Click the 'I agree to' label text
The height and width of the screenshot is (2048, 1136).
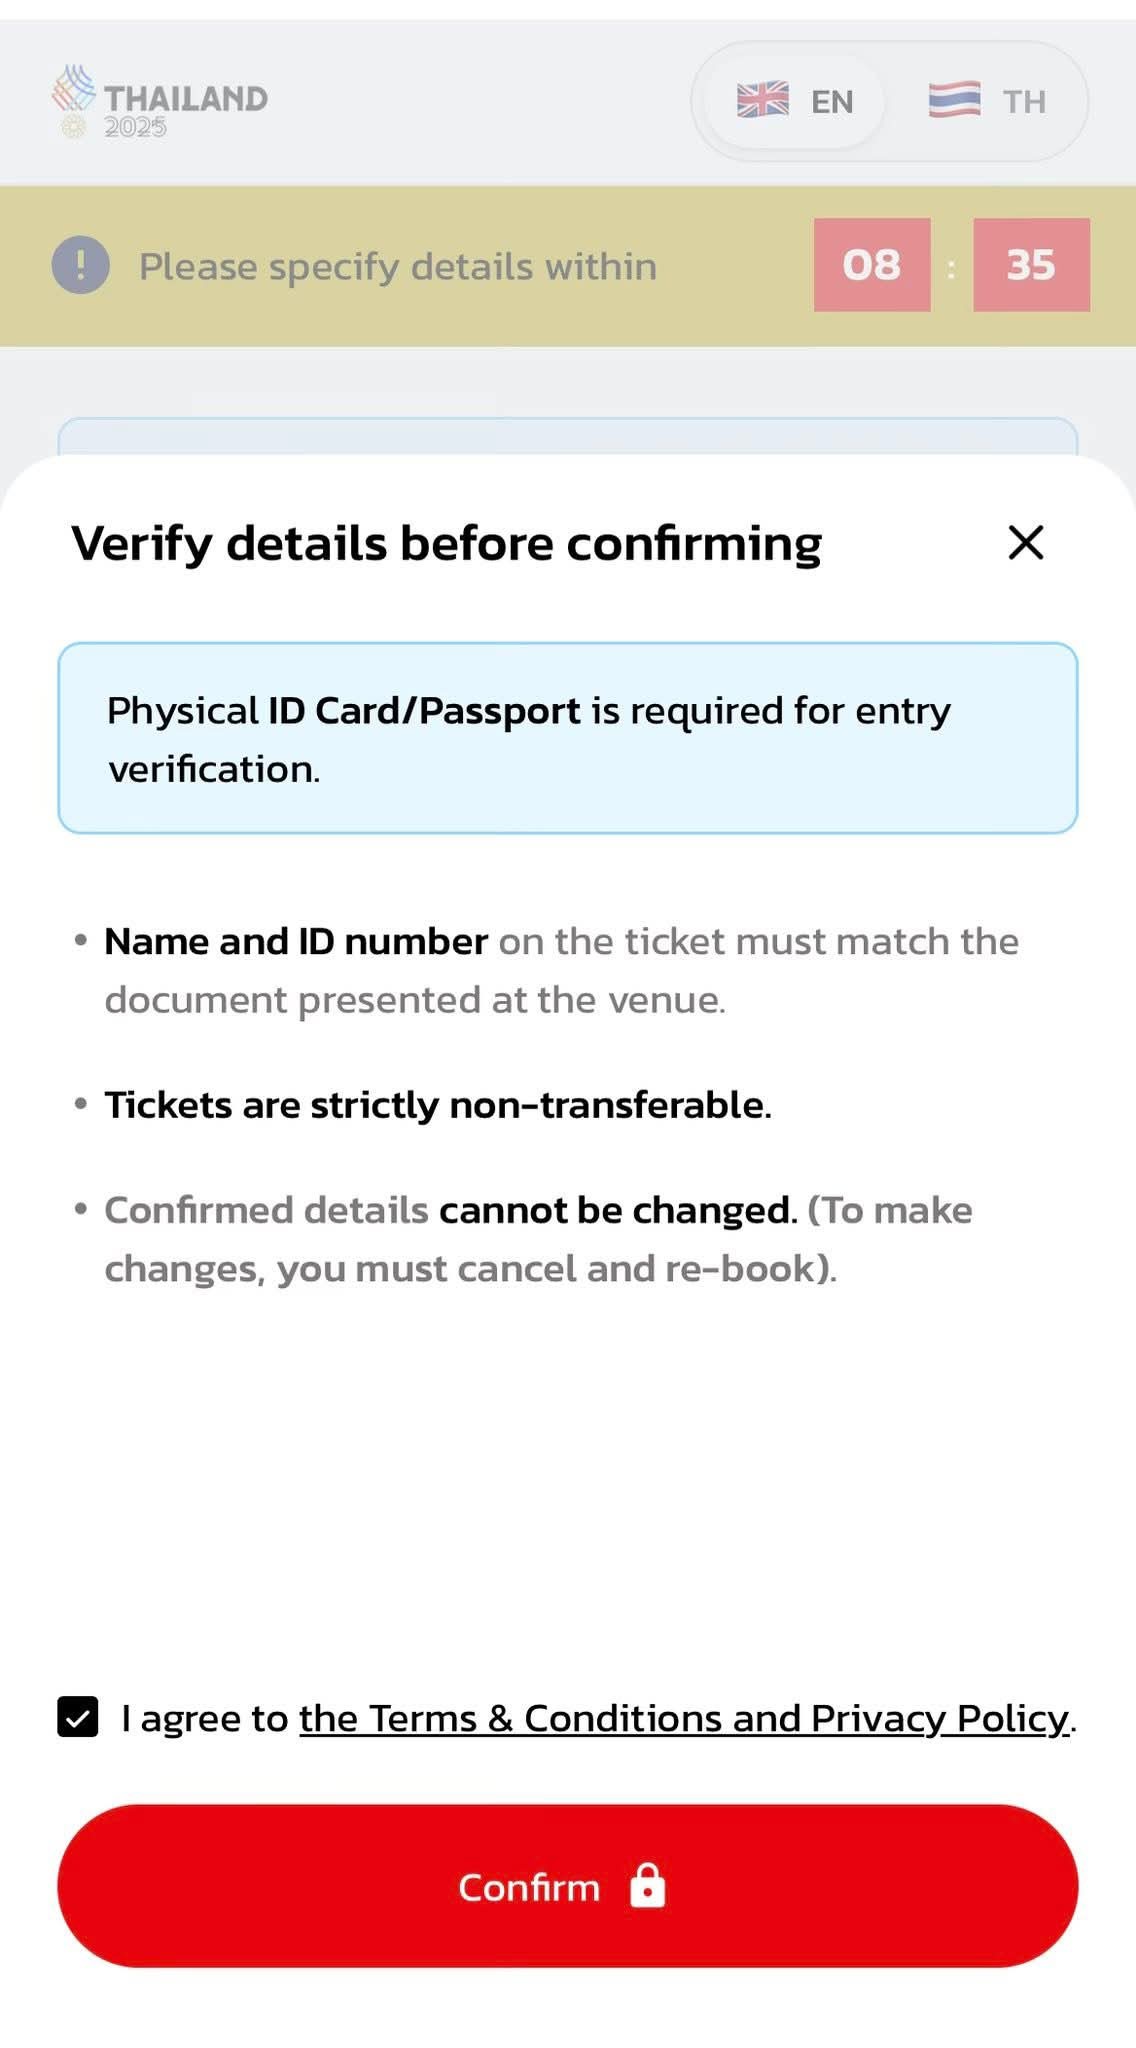click(205, 1718)
